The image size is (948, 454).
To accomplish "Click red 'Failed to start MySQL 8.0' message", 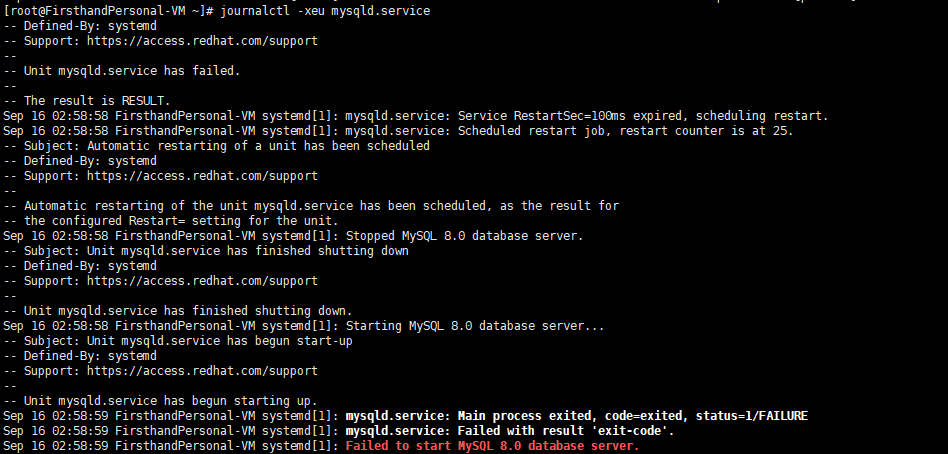I will [491, 446].
